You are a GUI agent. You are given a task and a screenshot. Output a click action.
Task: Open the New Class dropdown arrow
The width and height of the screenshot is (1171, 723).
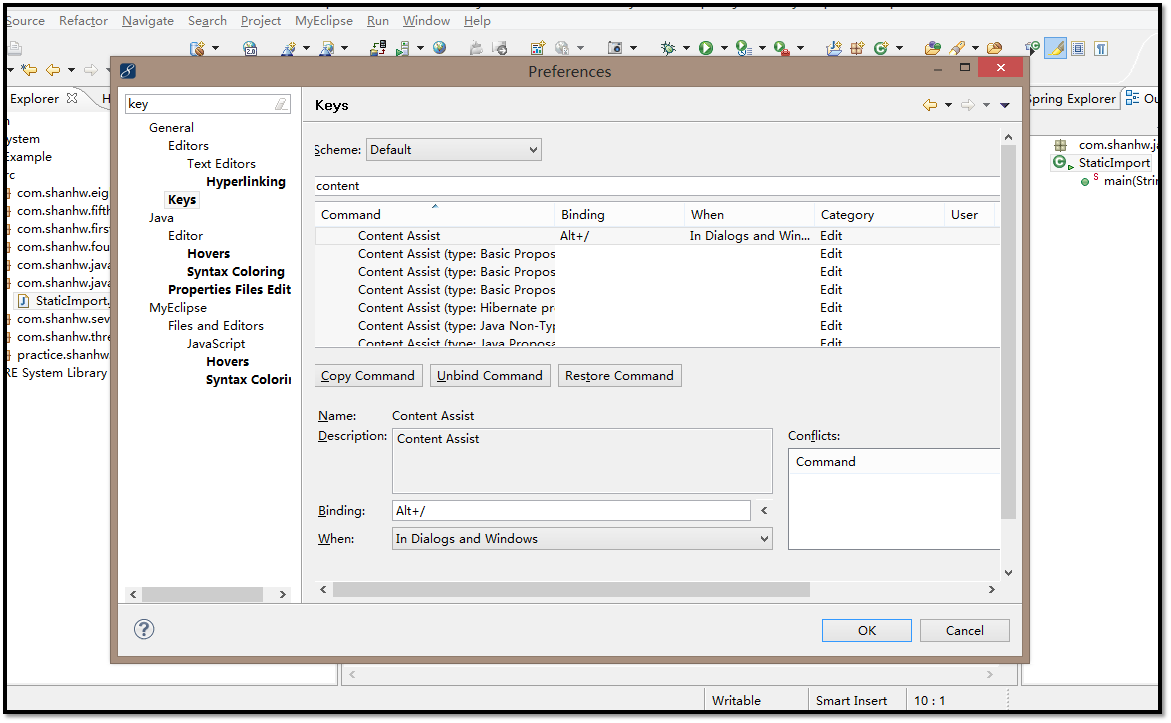click(x=899, y=49)
